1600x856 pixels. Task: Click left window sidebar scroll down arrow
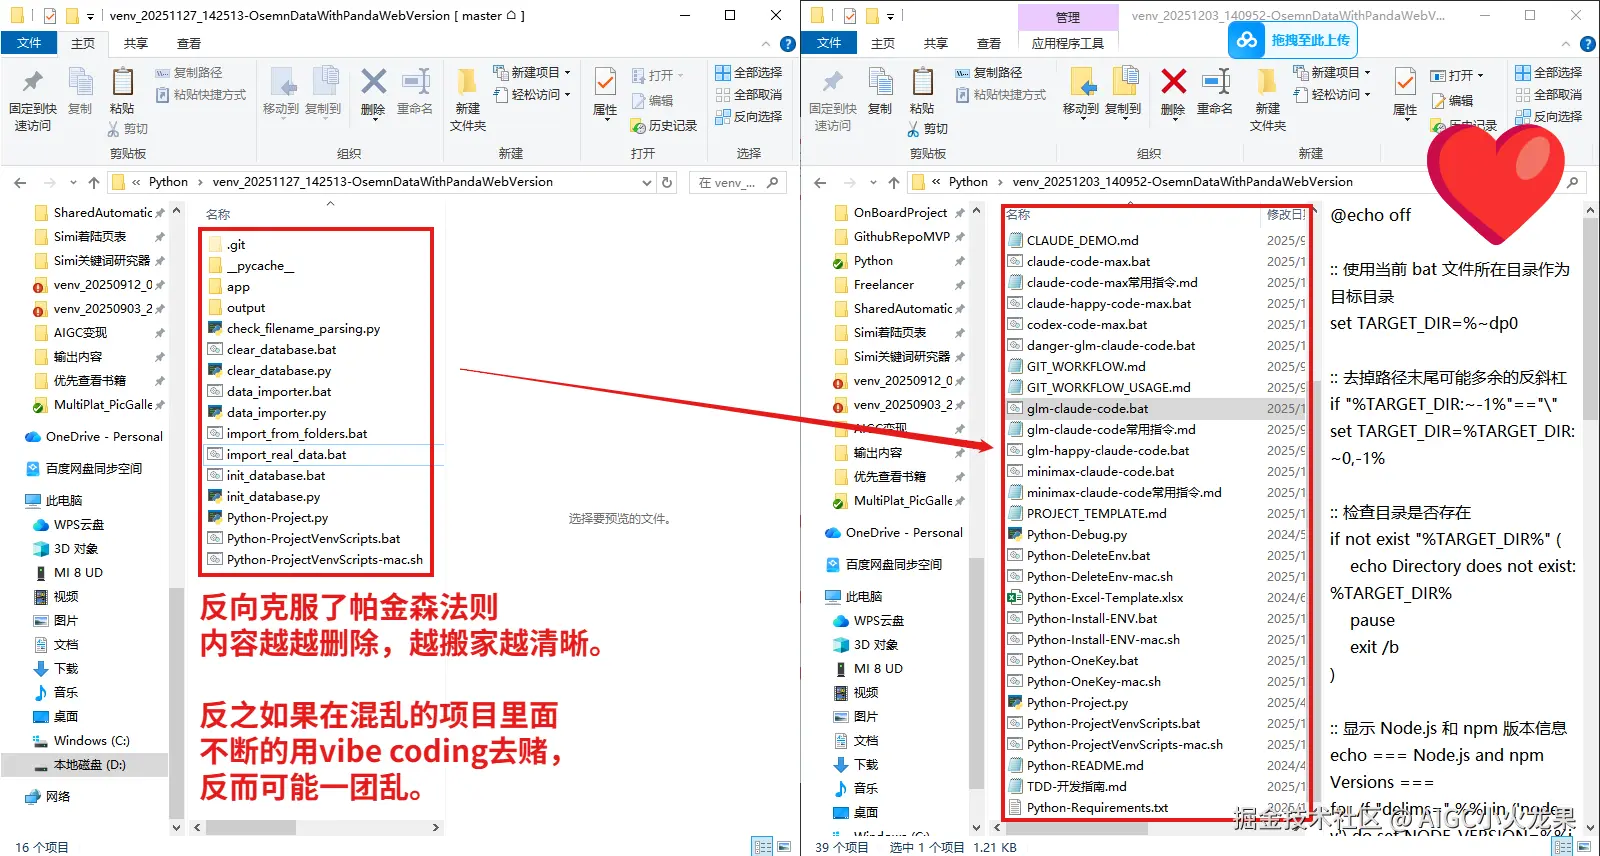(x=177, y=827)
